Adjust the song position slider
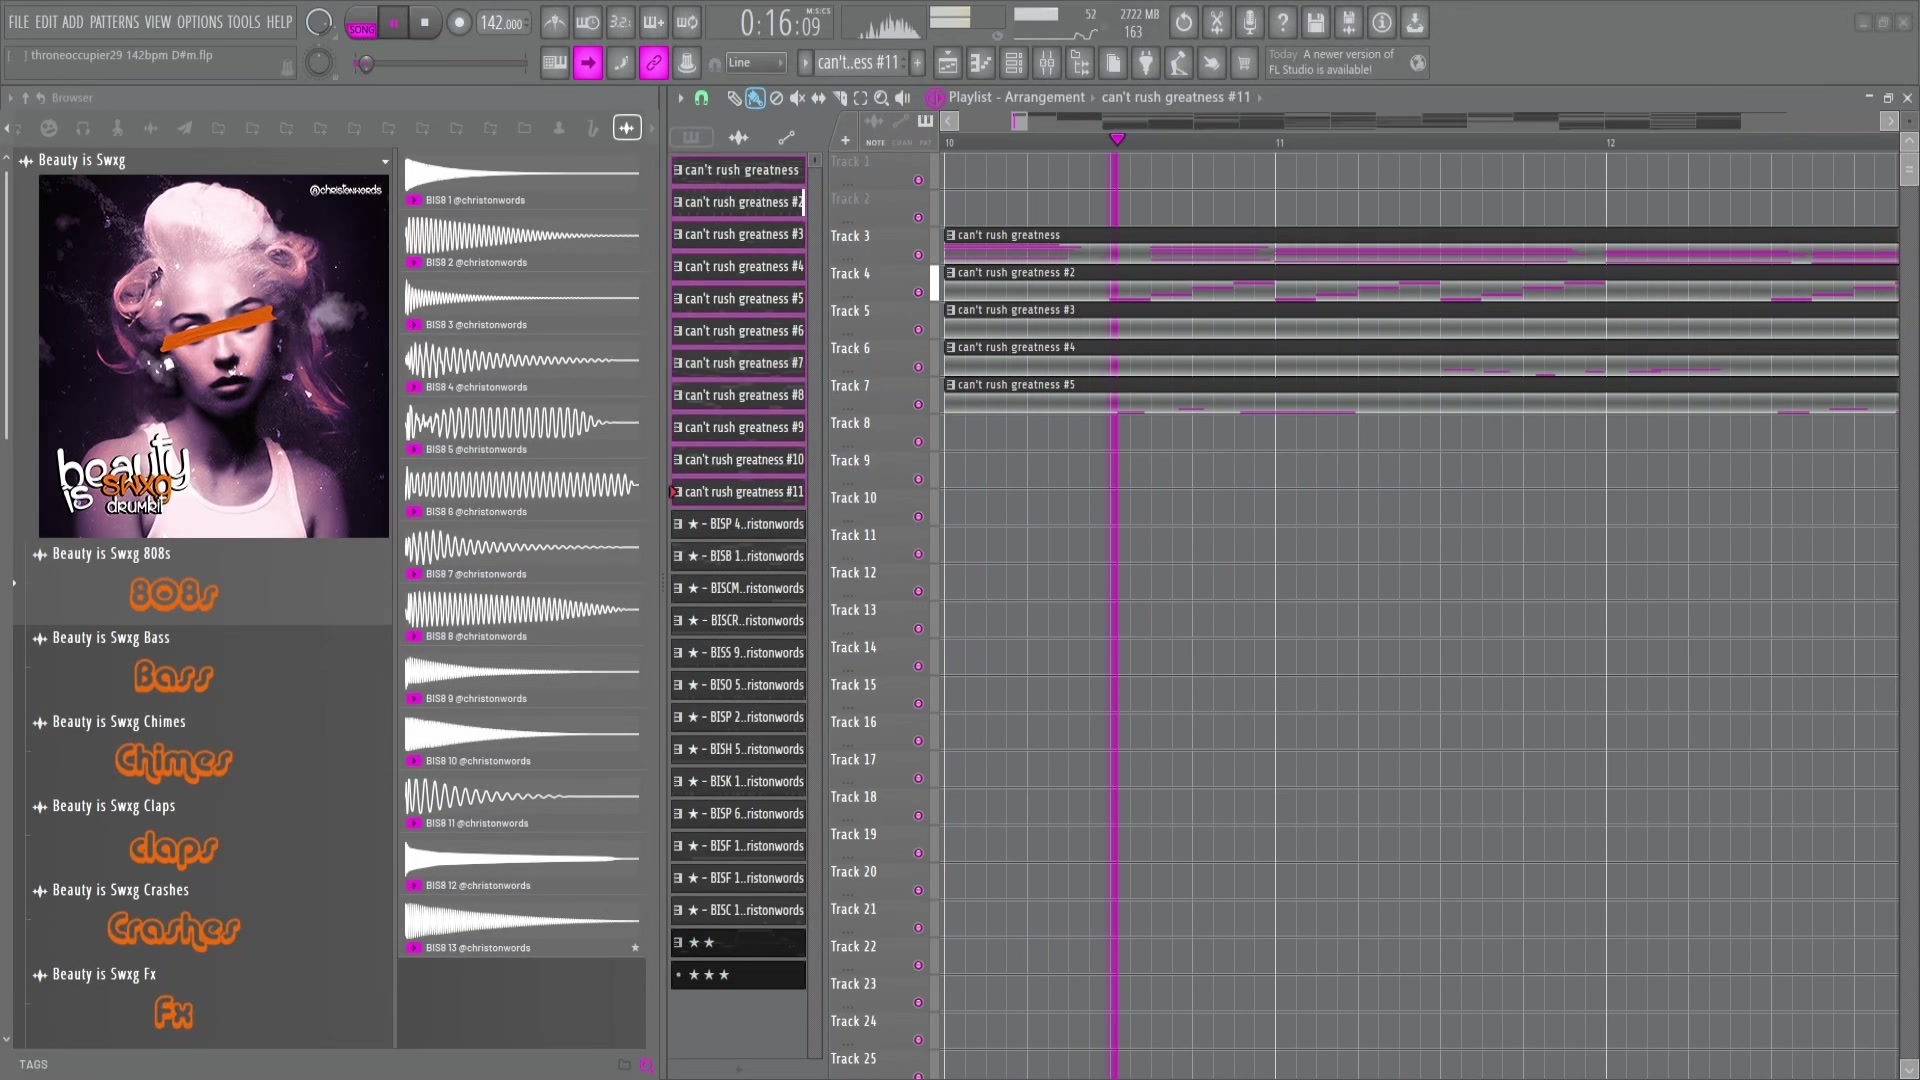Screen dimensions: 1920x1080 442,64
